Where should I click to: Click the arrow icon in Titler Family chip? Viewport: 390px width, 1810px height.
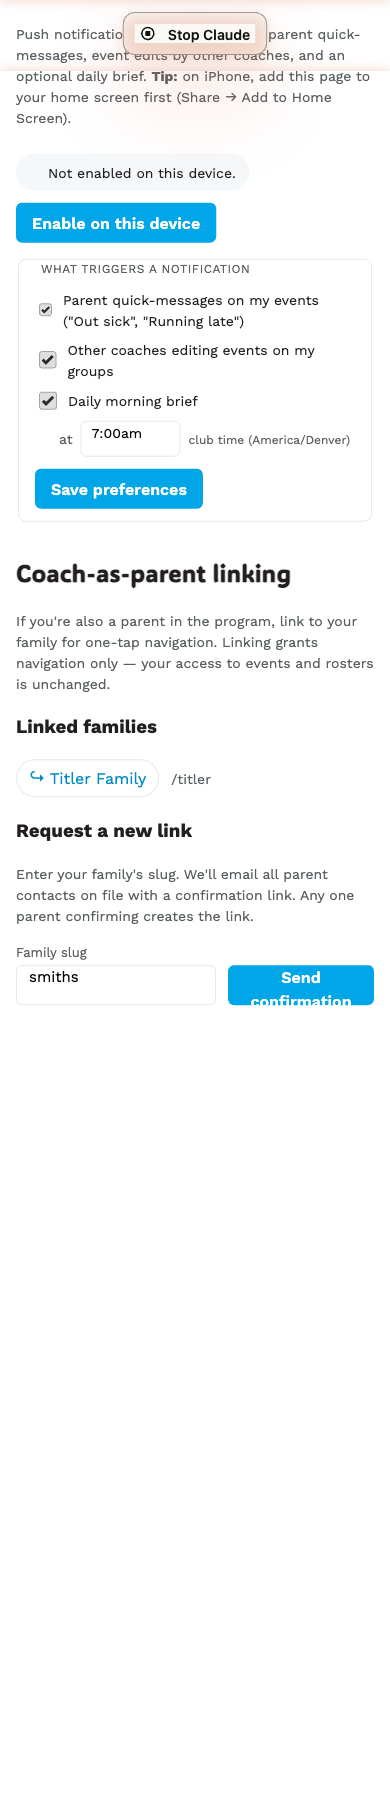point(37,777)
